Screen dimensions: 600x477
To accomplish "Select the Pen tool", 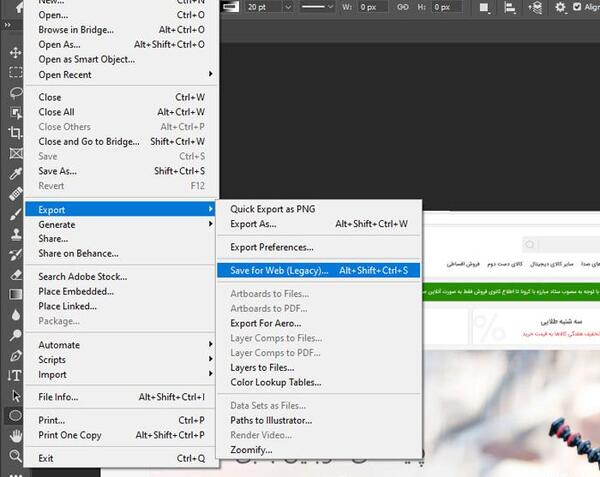I will click(x=15, y=355).
